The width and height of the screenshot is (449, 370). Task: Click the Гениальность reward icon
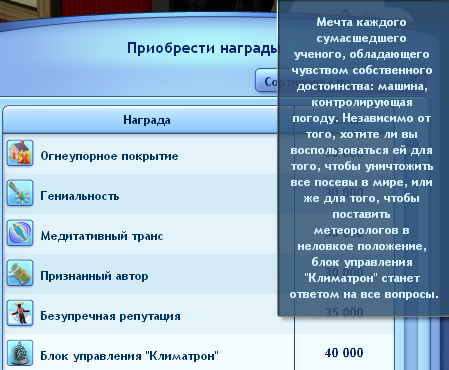(x=20, y=193)
